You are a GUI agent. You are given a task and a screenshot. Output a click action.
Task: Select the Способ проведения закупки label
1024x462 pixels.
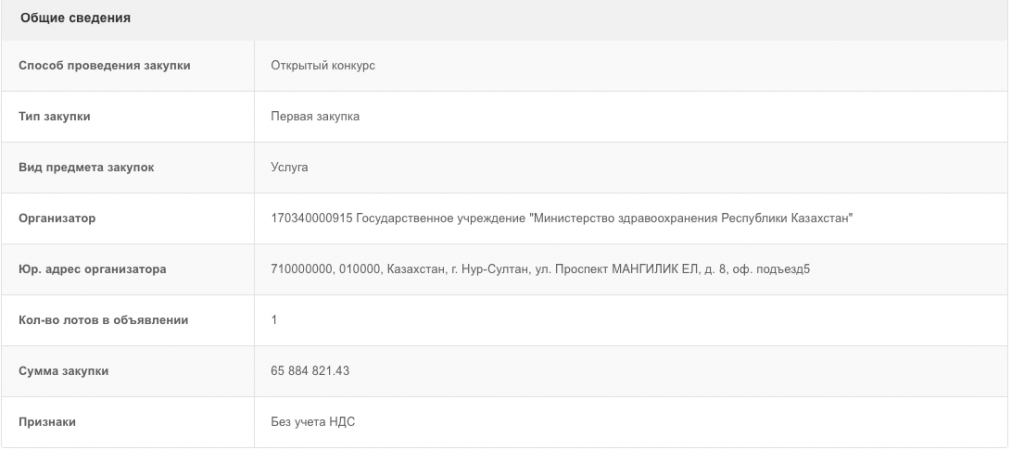pos(104,65)
